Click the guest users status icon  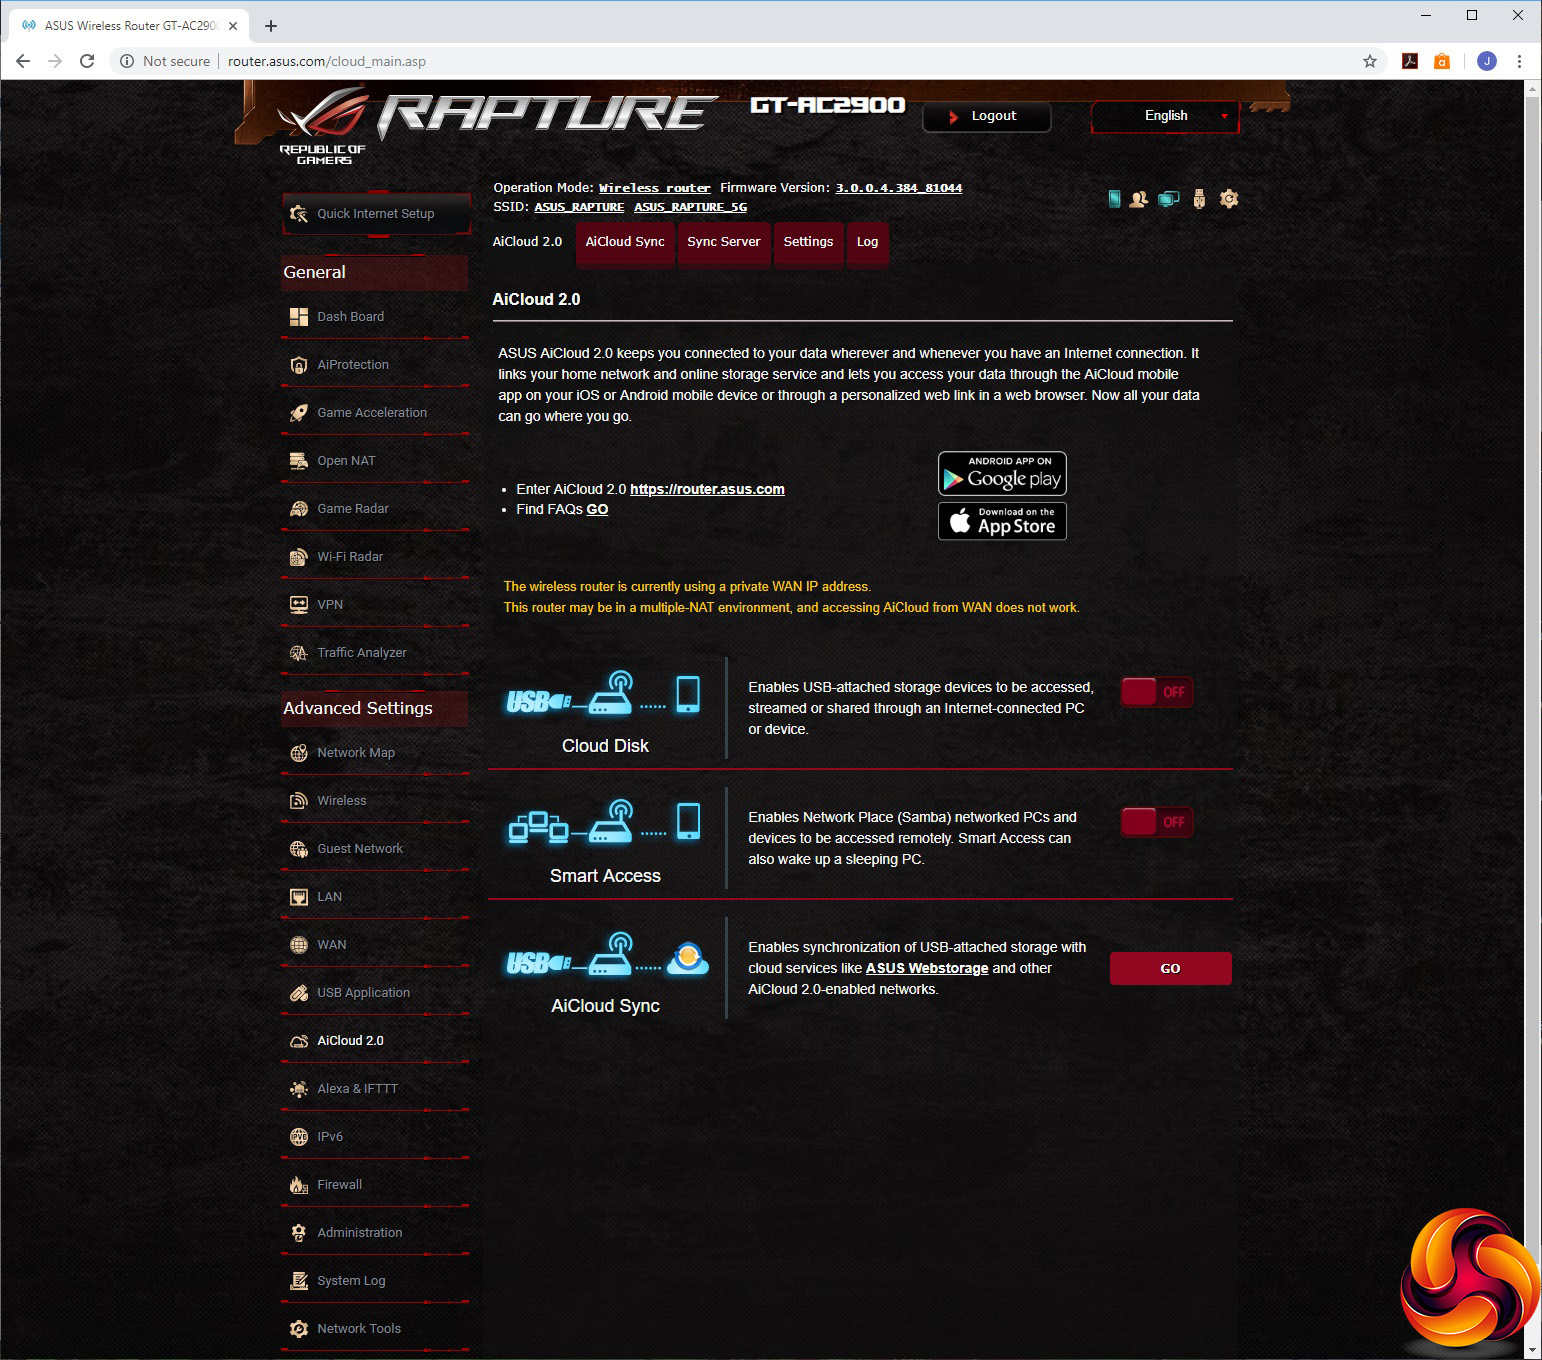click(x=1138, y=199)
